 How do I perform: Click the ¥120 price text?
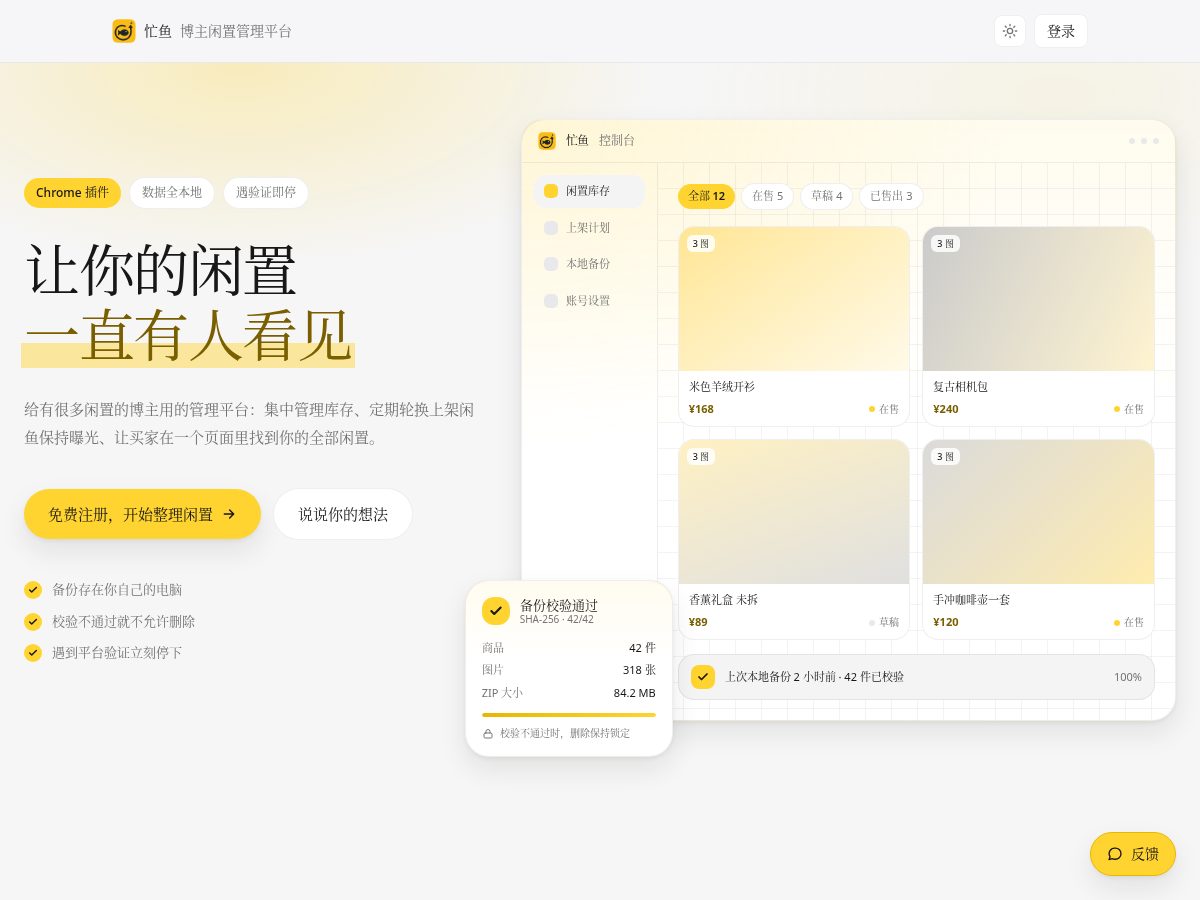point(946,622)
